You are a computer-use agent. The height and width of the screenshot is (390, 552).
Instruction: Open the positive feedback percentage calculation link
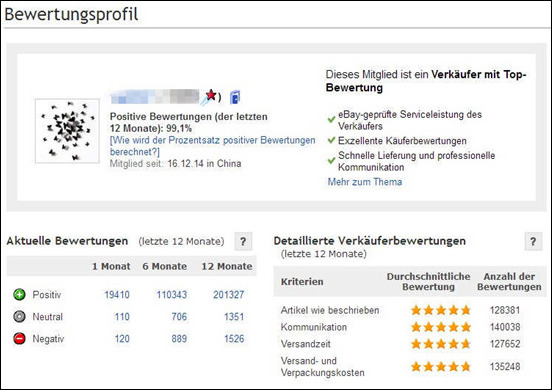(213, 146)
